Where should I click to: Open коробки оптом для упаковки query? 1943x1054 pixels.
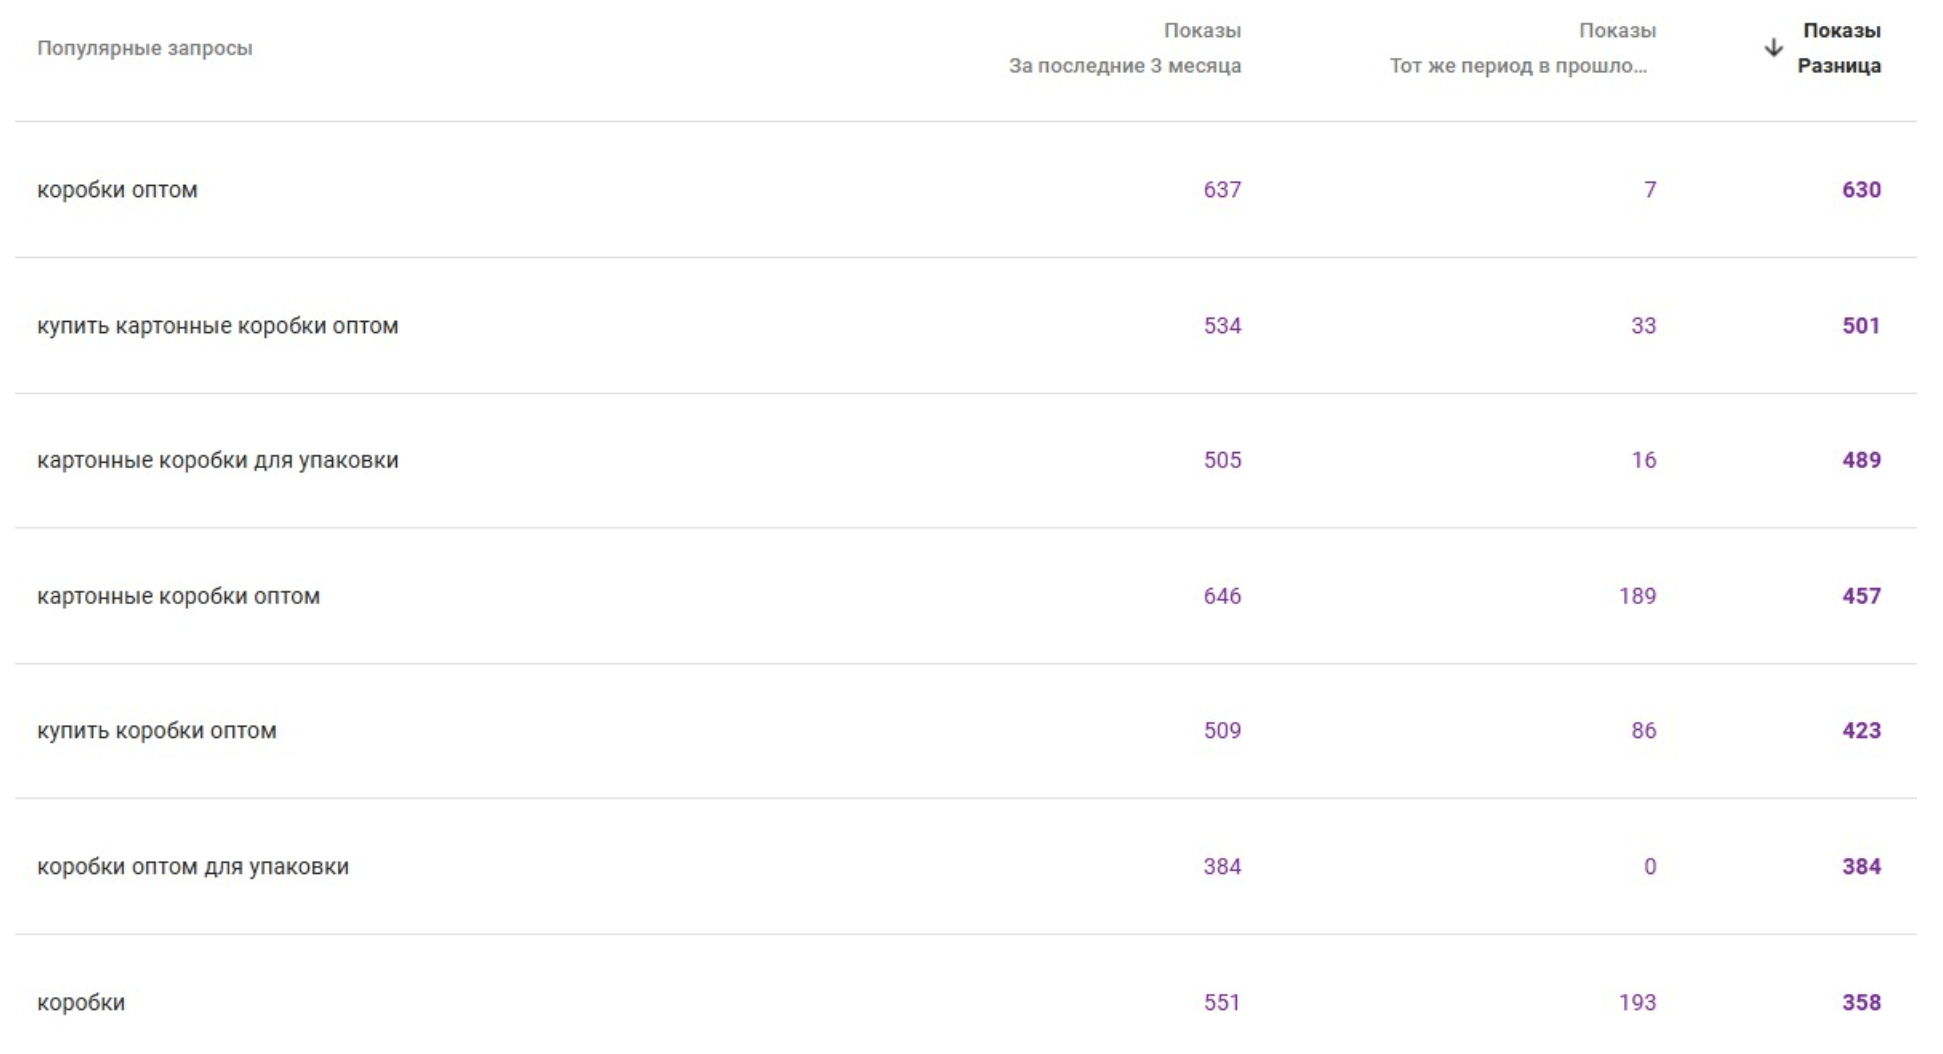pyautogui.click(x=193, y=867)
